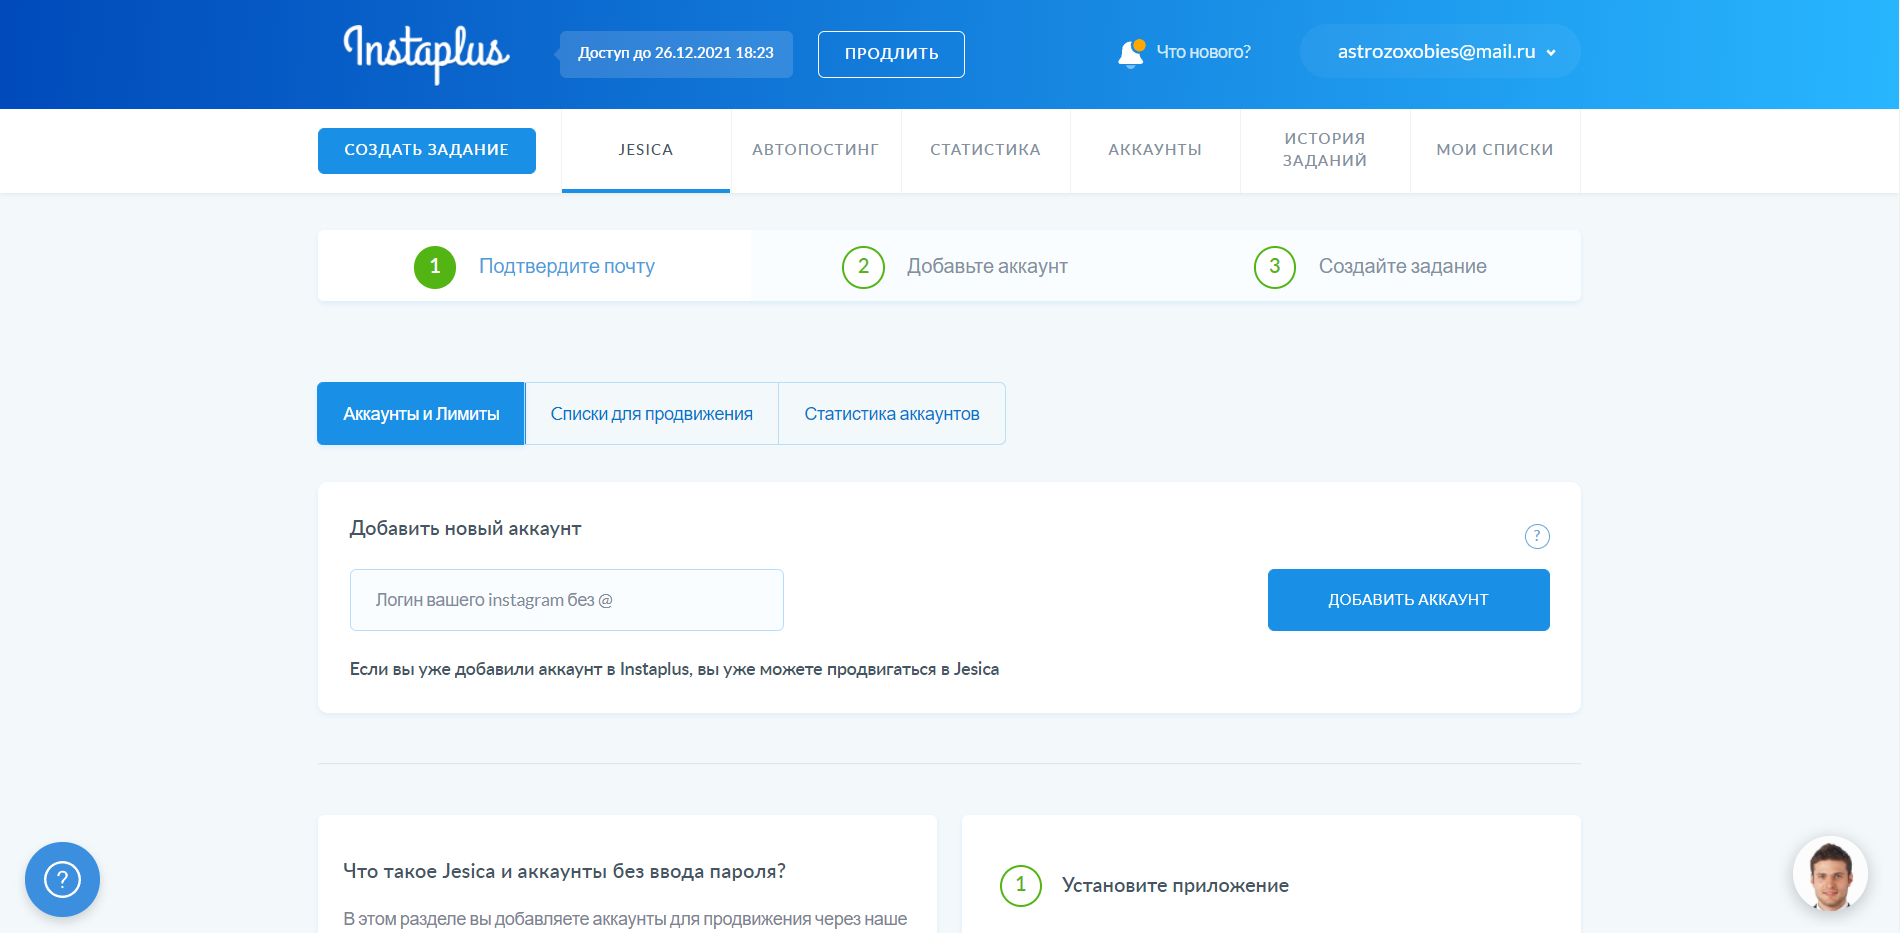Viewport: 1900px width, 933px height.
Task: Click the Что такое Jesica heading
Action: pos(564,872)
